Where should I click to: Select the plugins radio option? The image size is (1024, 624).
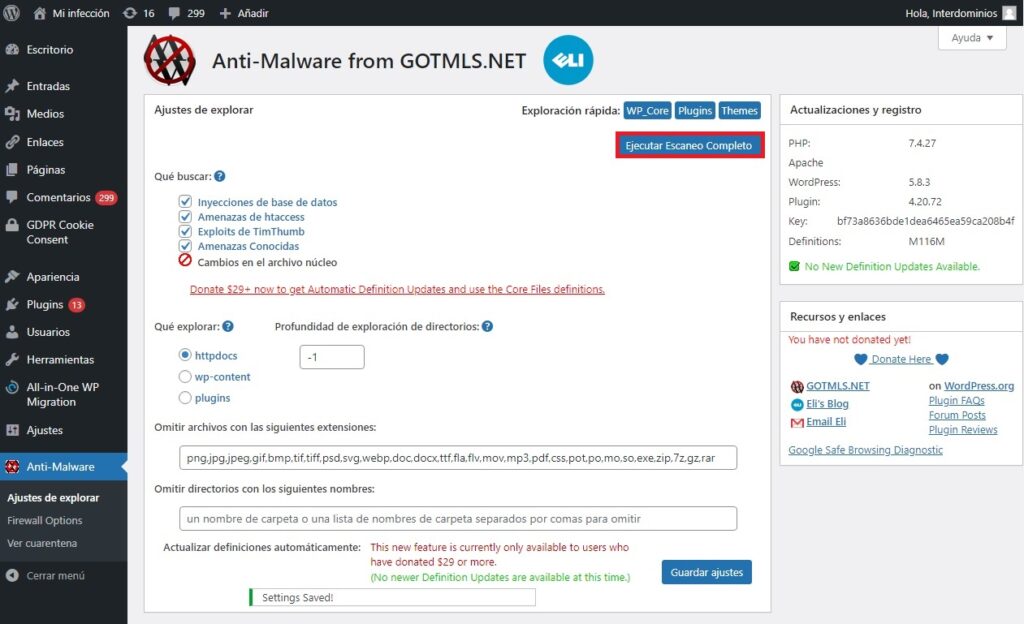(185, 398)
